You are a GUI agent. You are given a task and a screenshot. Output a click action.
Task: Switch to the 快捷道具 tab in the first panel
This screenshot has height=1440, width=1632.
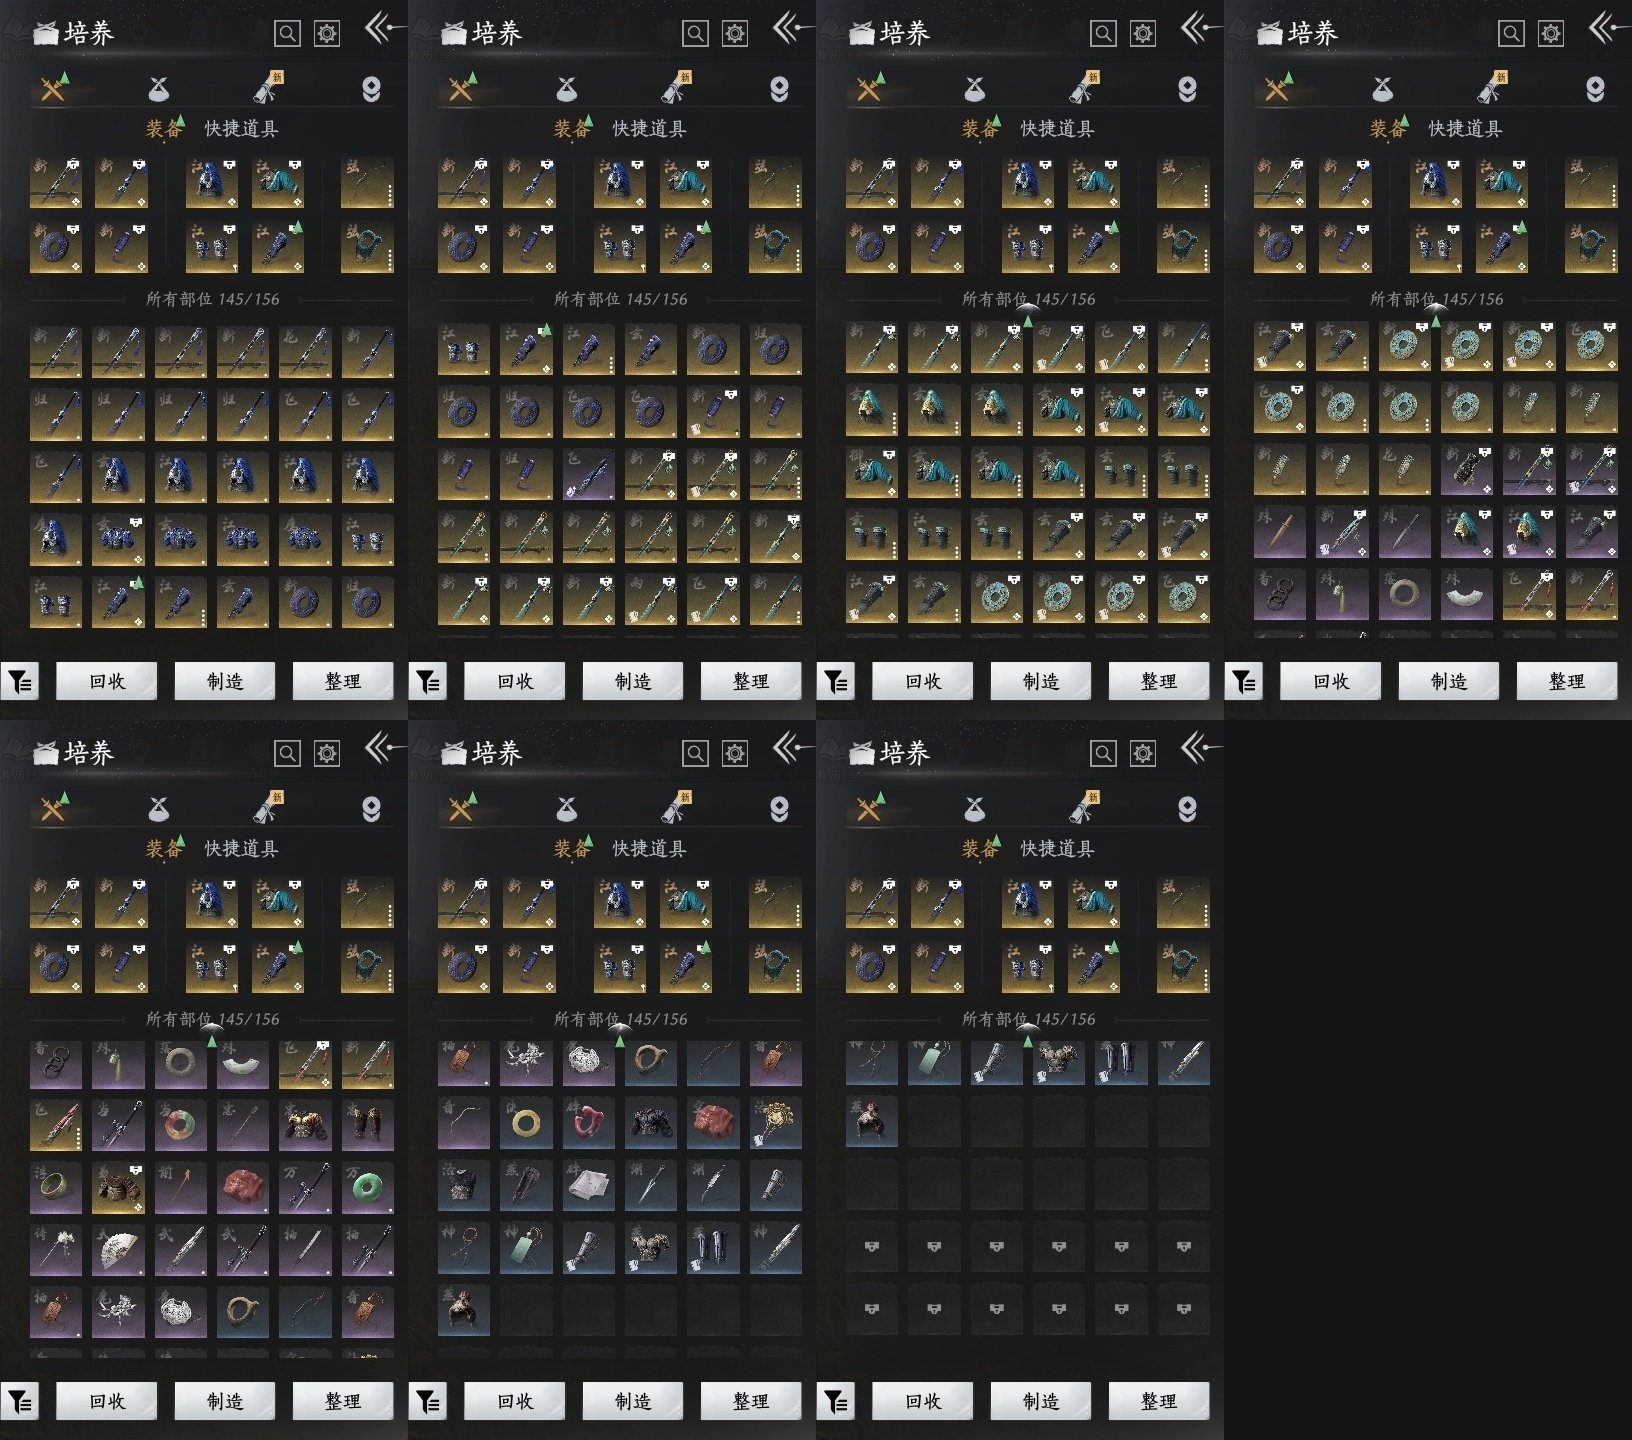coord(241,128)
